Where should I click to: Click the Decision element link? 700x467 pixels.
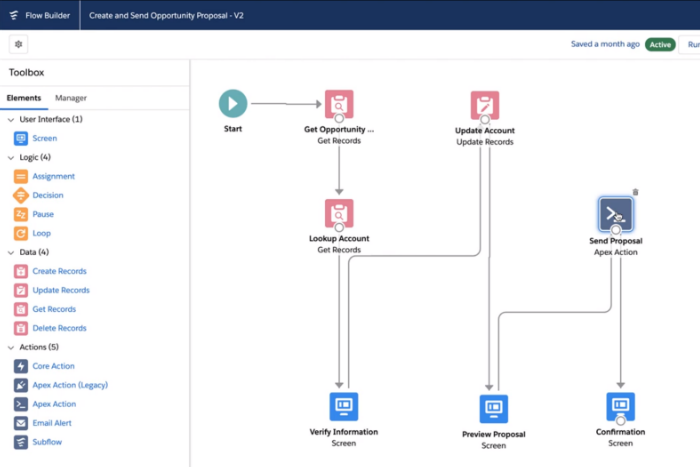point(47,195)
